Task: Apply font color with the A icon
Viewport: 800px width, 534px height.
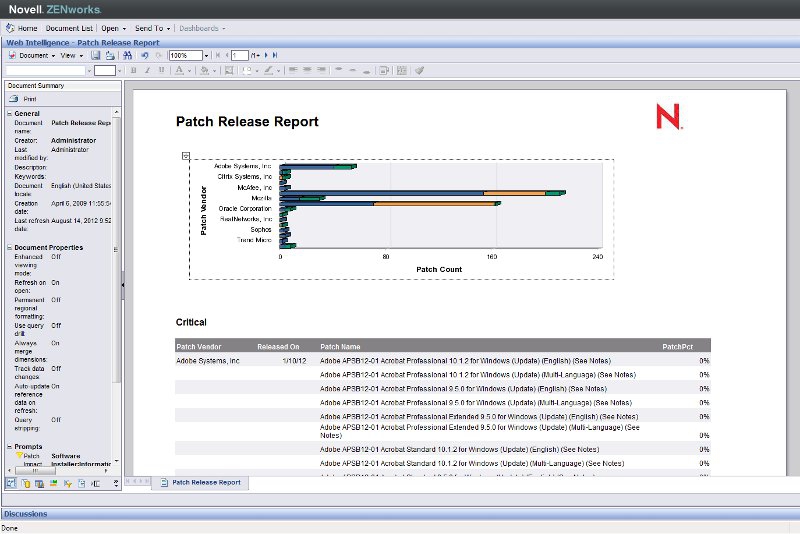Action: pos(179,70)
